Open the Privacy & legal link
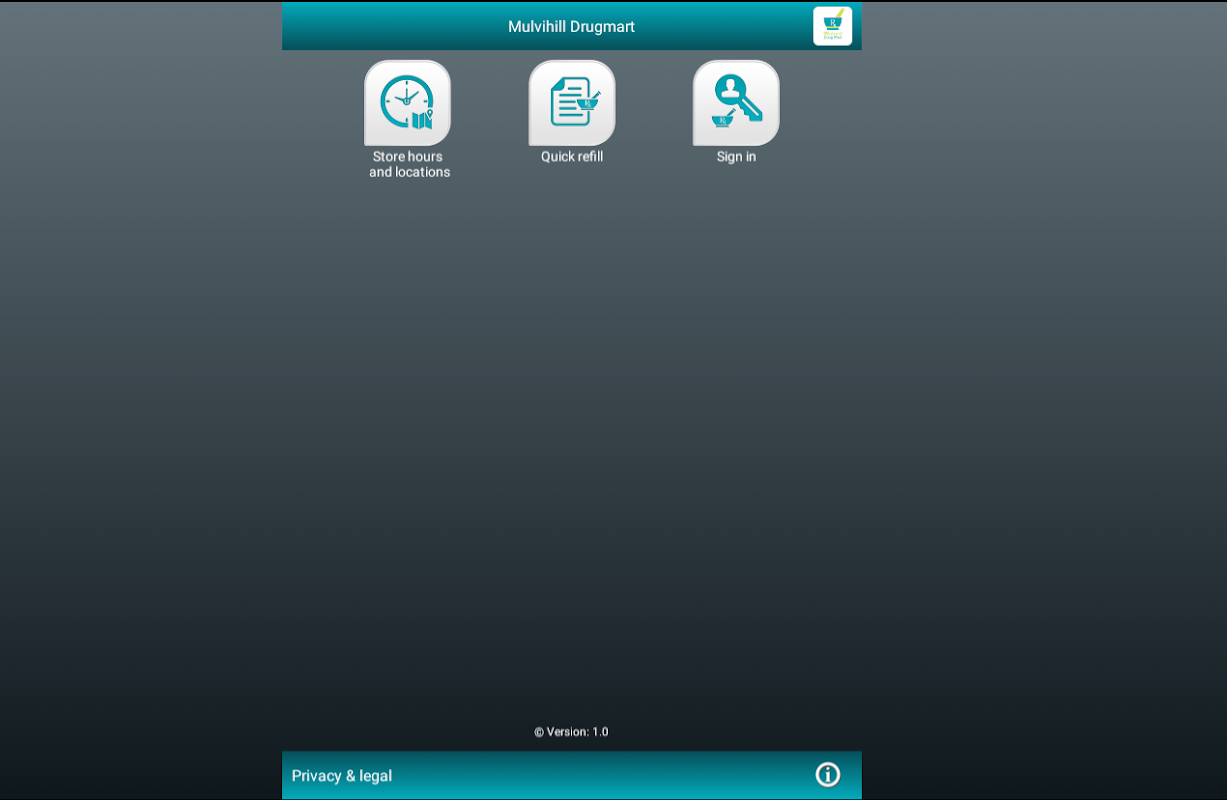1227x800 pixels. tap(342, 776)
